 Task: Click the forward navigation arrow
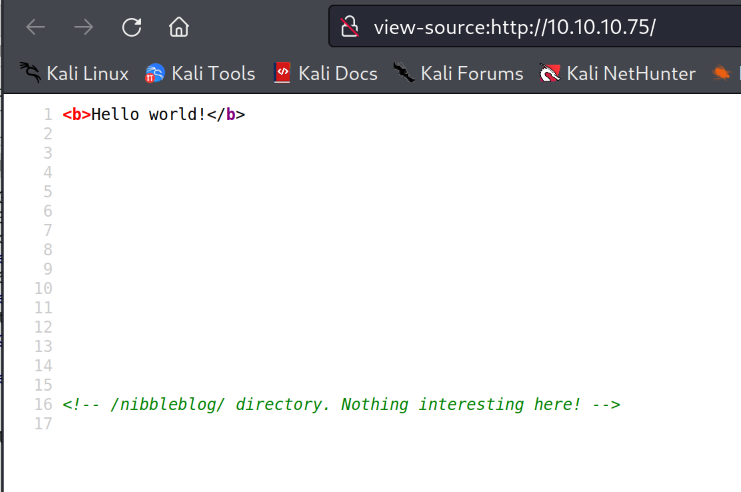coord(84,27)
